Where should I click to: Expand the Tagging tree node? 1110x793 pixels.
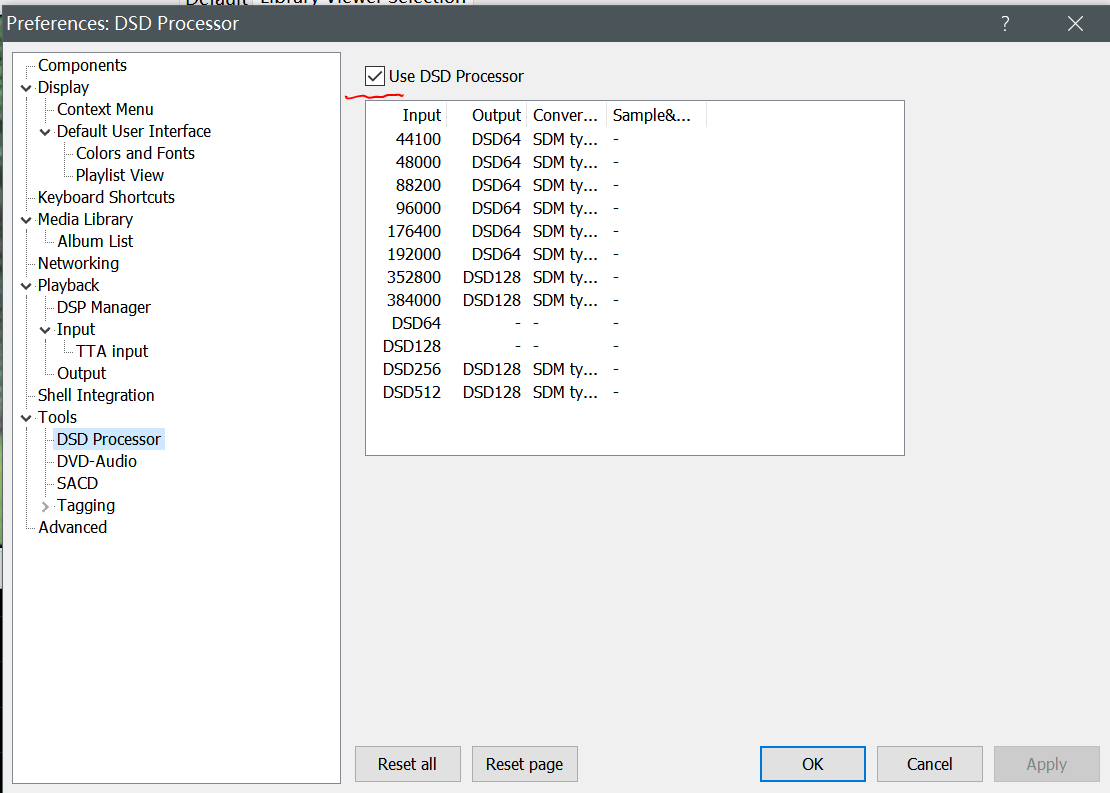[45, 506]
